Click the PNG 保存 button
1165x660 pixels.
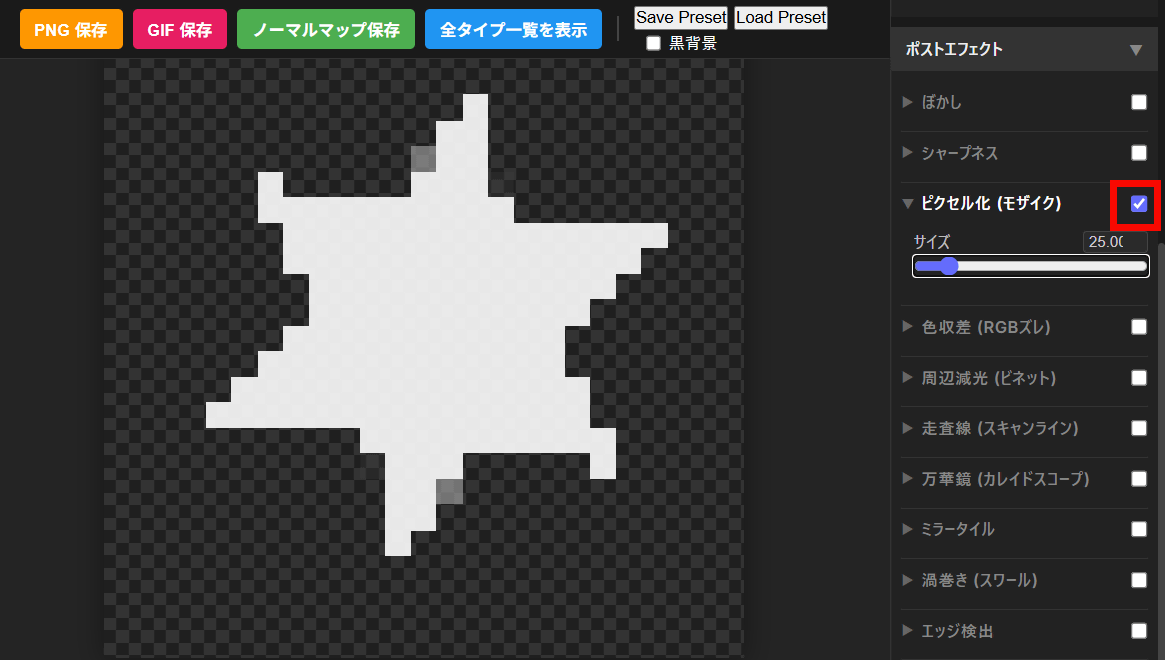coord(71,30)
